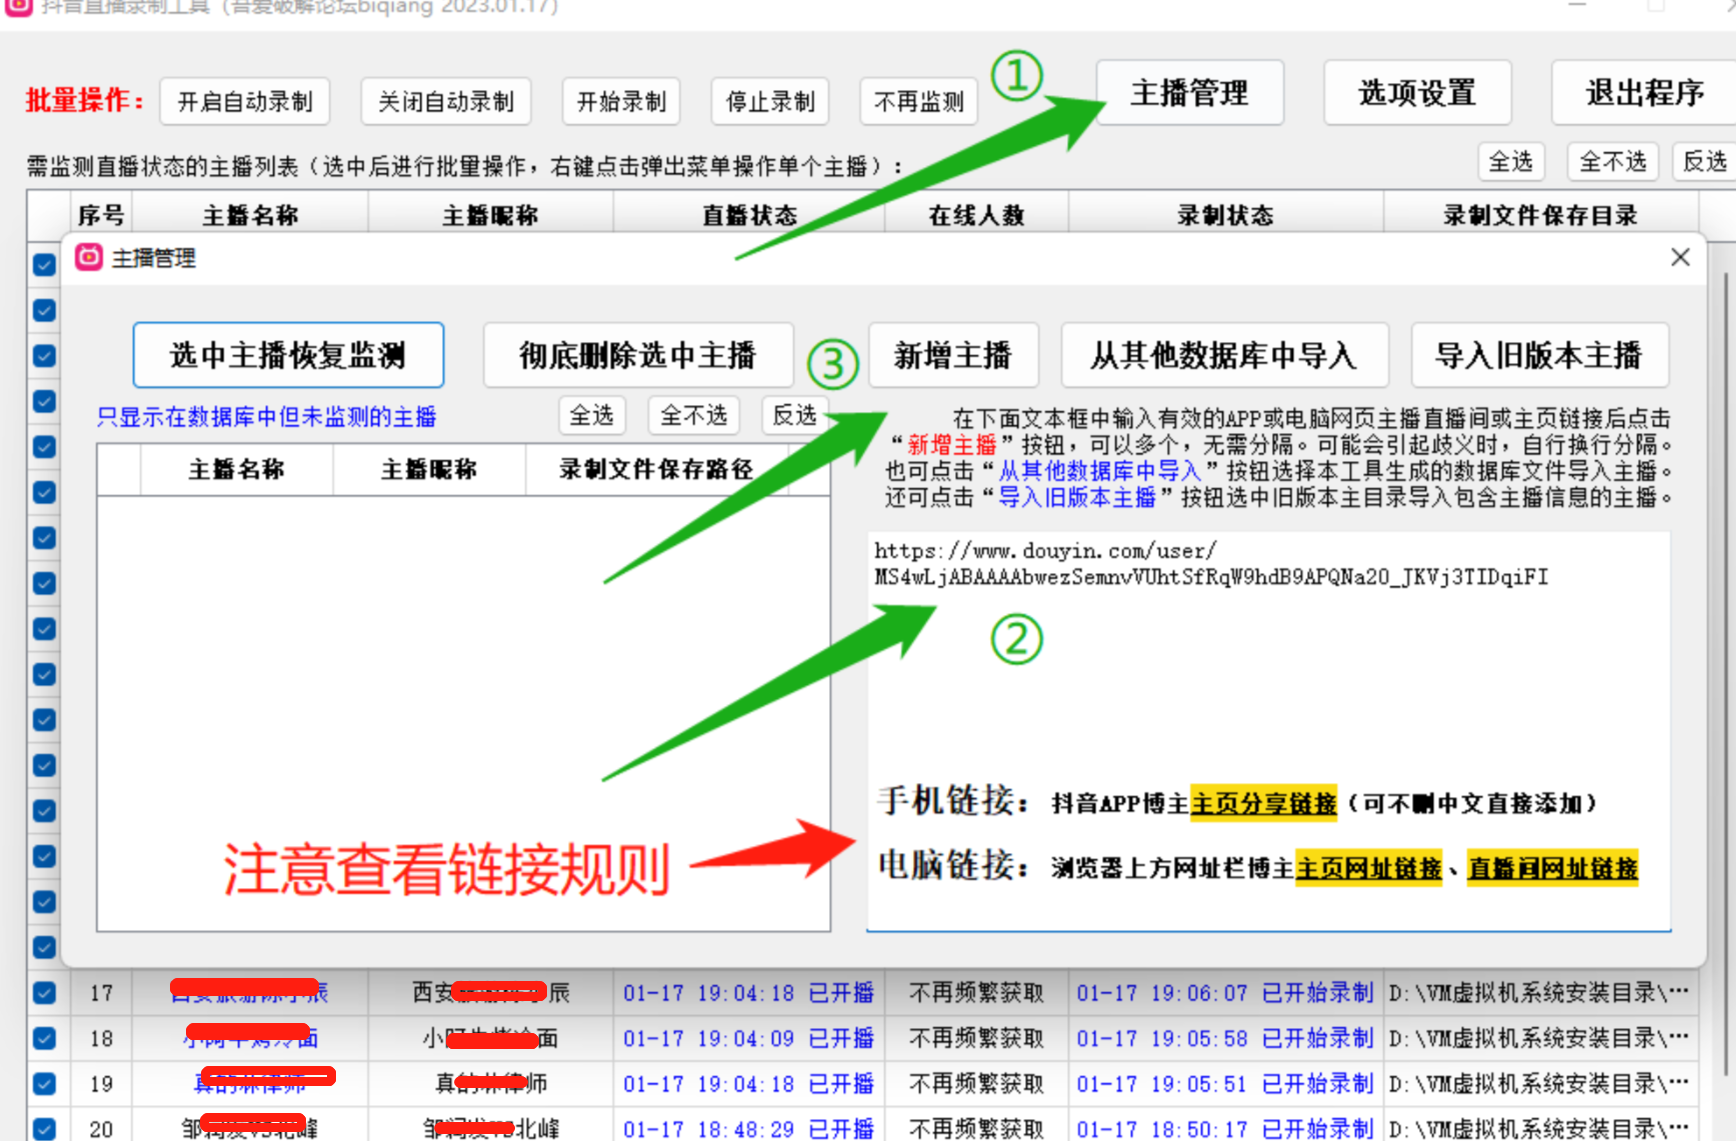
Task: Click main table 主播名称 column header
Action: [x=250, y=215]
